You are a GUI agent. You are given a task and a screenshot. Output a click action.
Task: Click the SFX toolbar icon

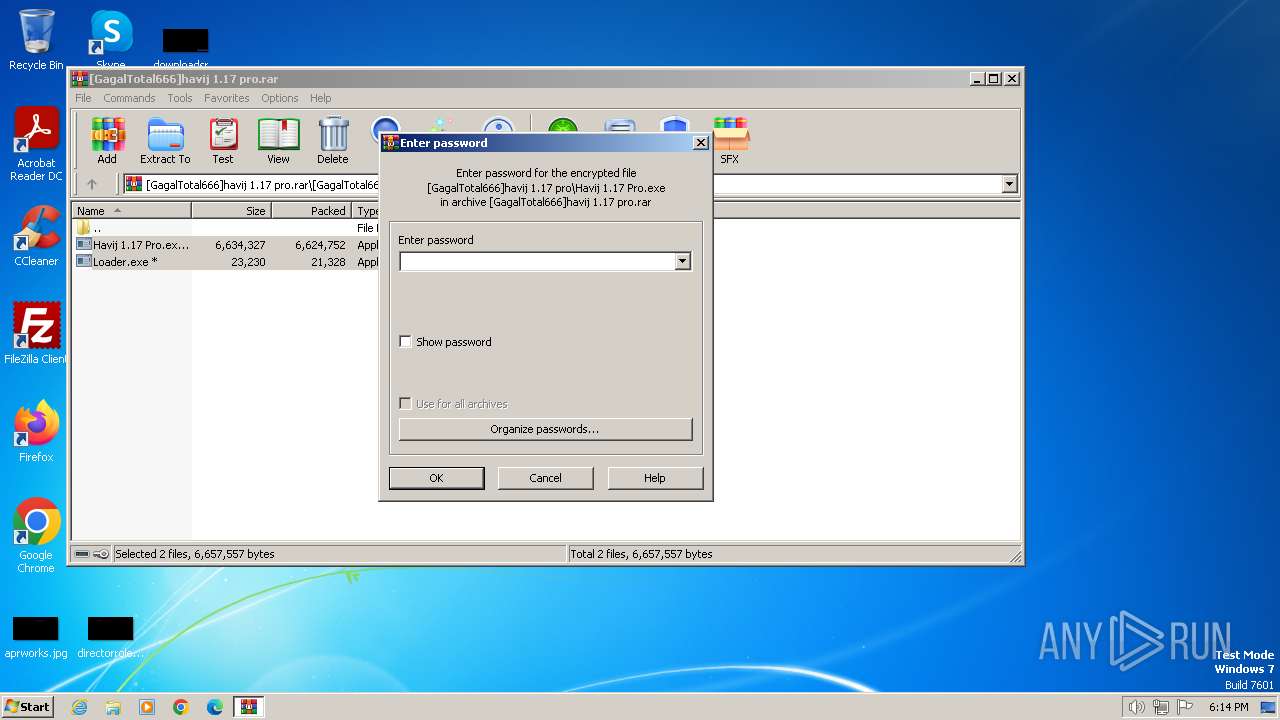coord(730,141)
